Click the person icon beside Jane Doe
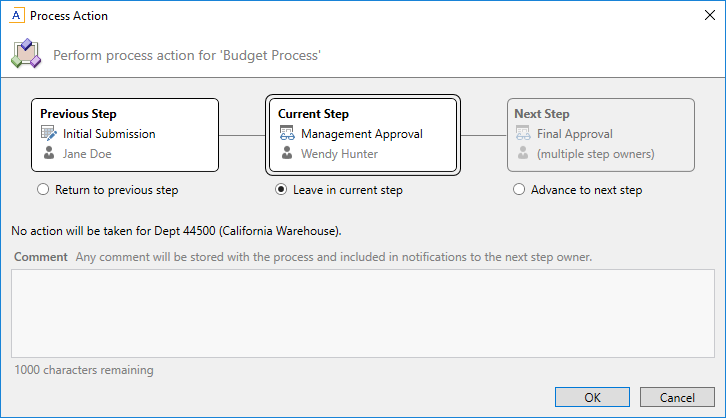 point(50,154)
